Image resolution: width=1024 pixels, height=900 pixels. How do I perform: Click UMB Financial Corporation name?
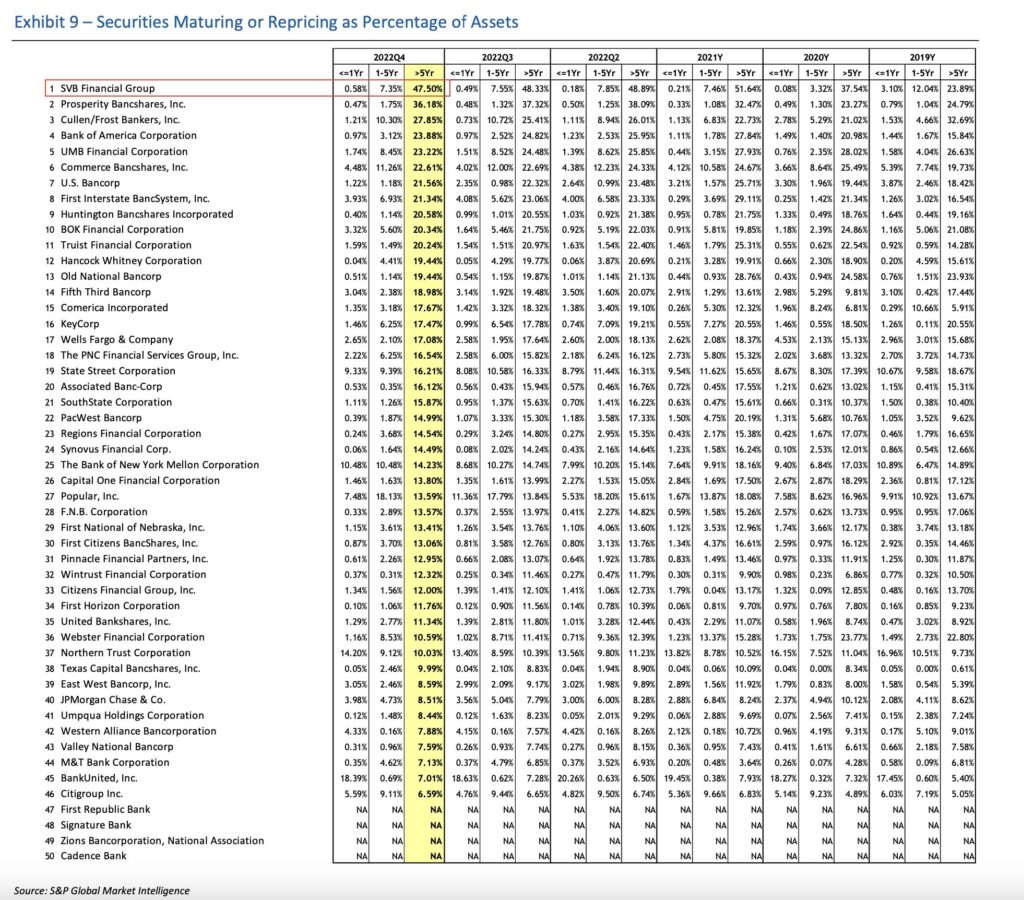124,151
